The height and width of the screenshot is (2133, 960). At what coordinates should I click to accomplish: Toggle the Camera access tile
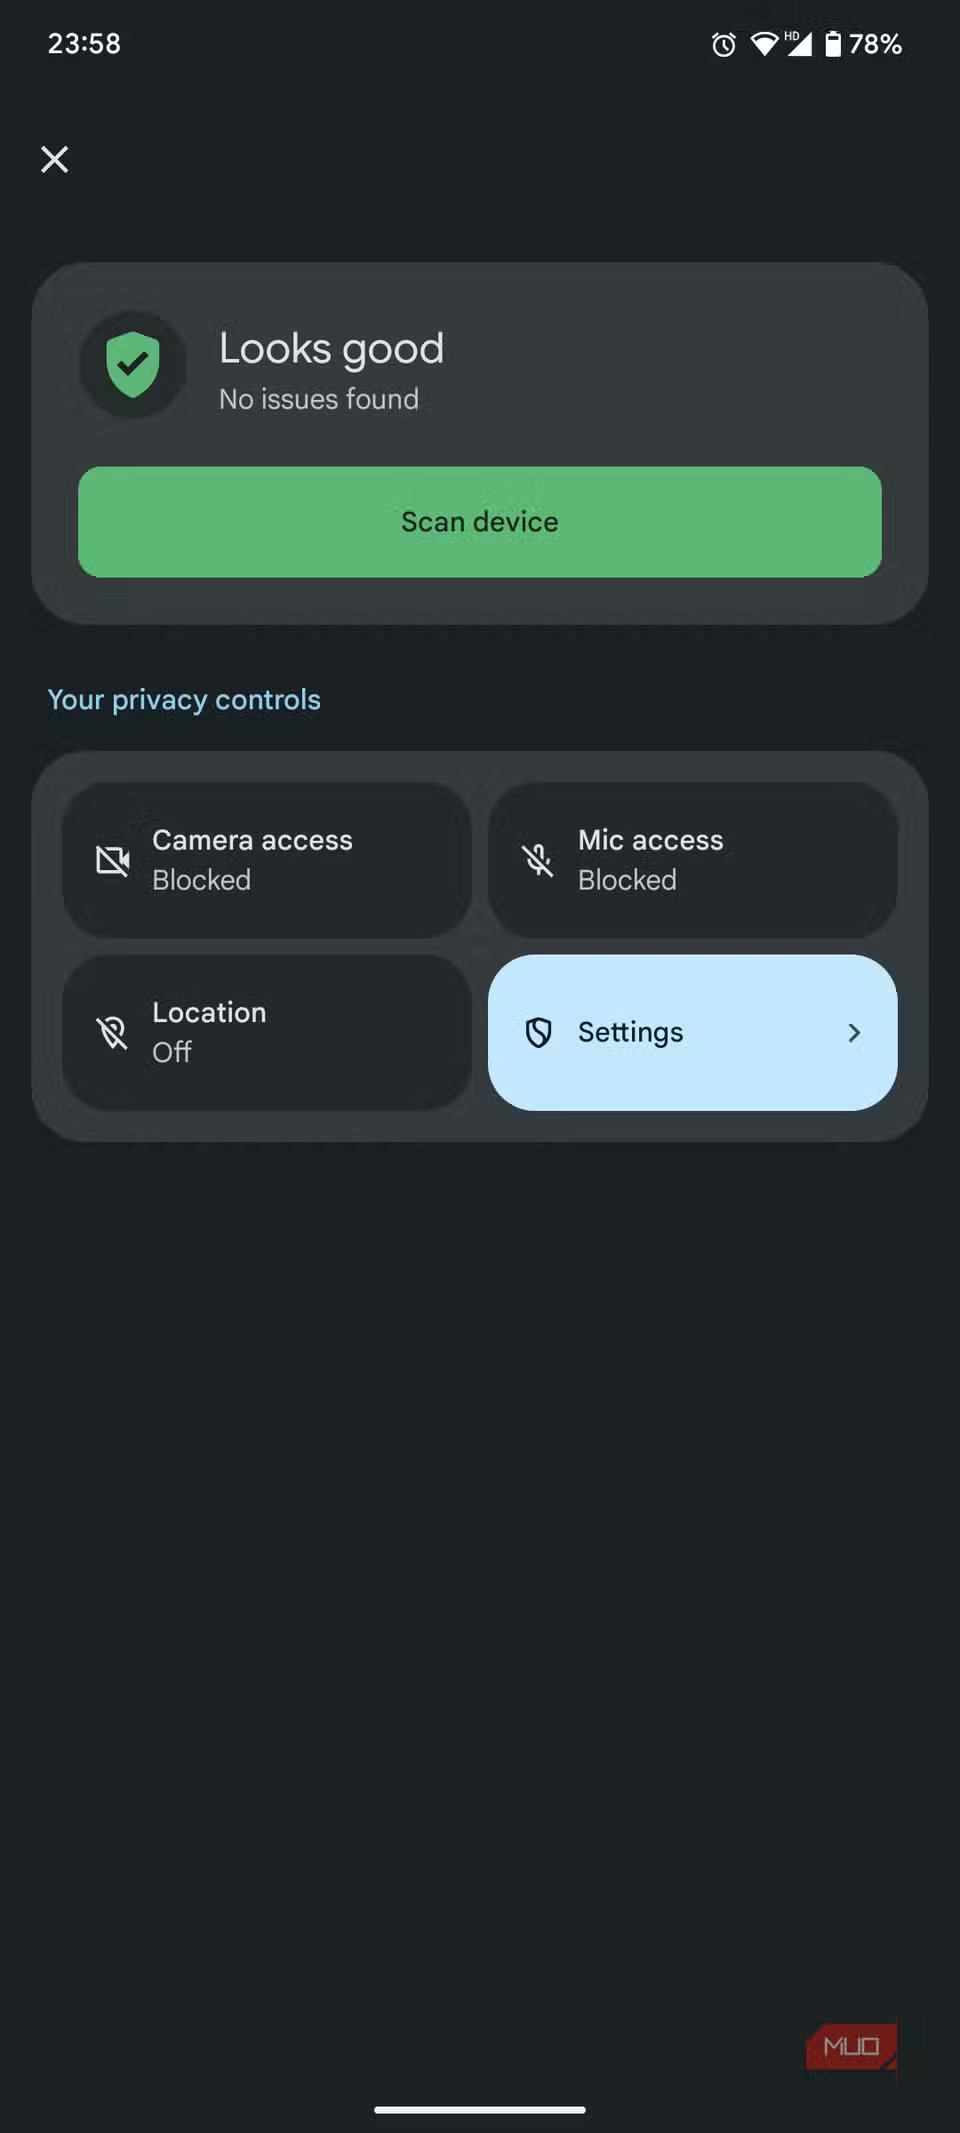tap(267, 860)
